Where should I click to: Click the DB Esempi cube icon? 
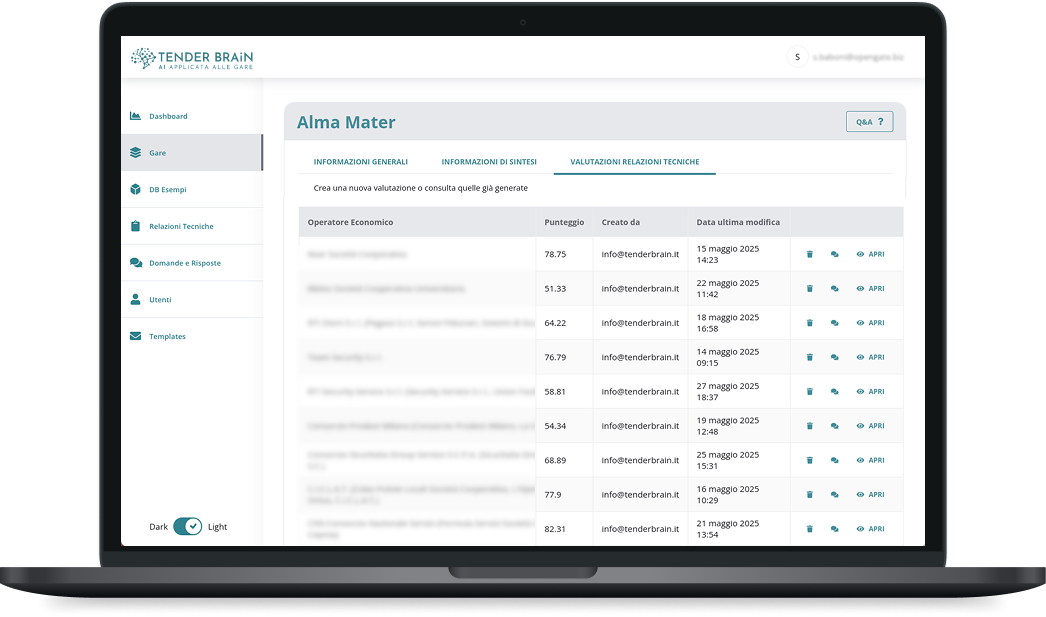click(x=135, y=190)
